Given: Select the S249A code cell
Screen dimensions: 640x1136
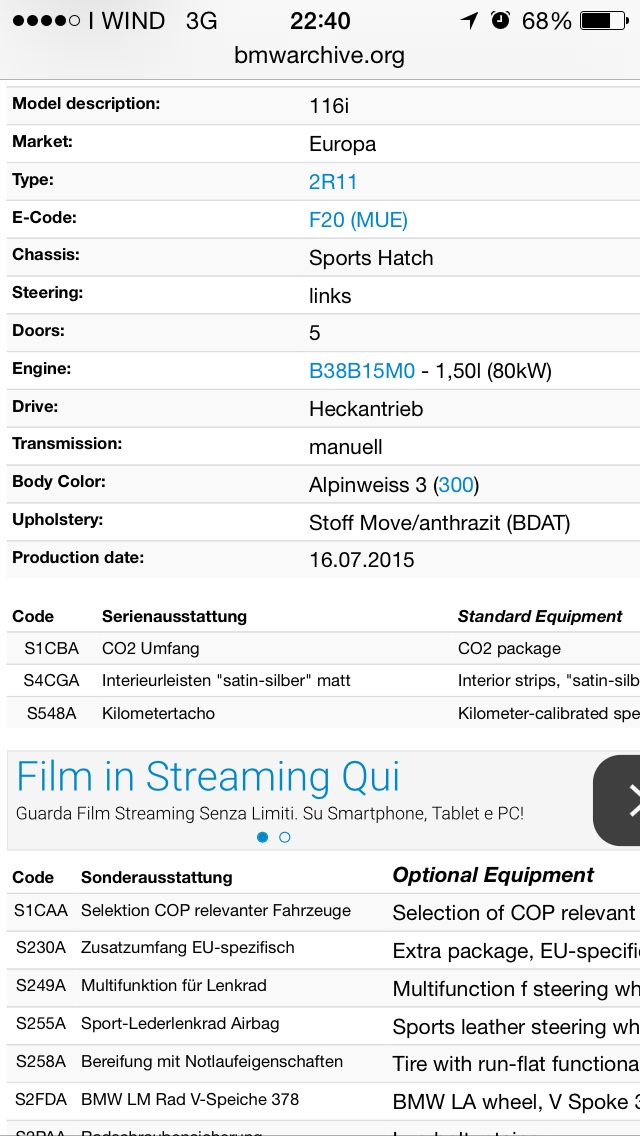Looking at the screenshot, I should 41,986.
